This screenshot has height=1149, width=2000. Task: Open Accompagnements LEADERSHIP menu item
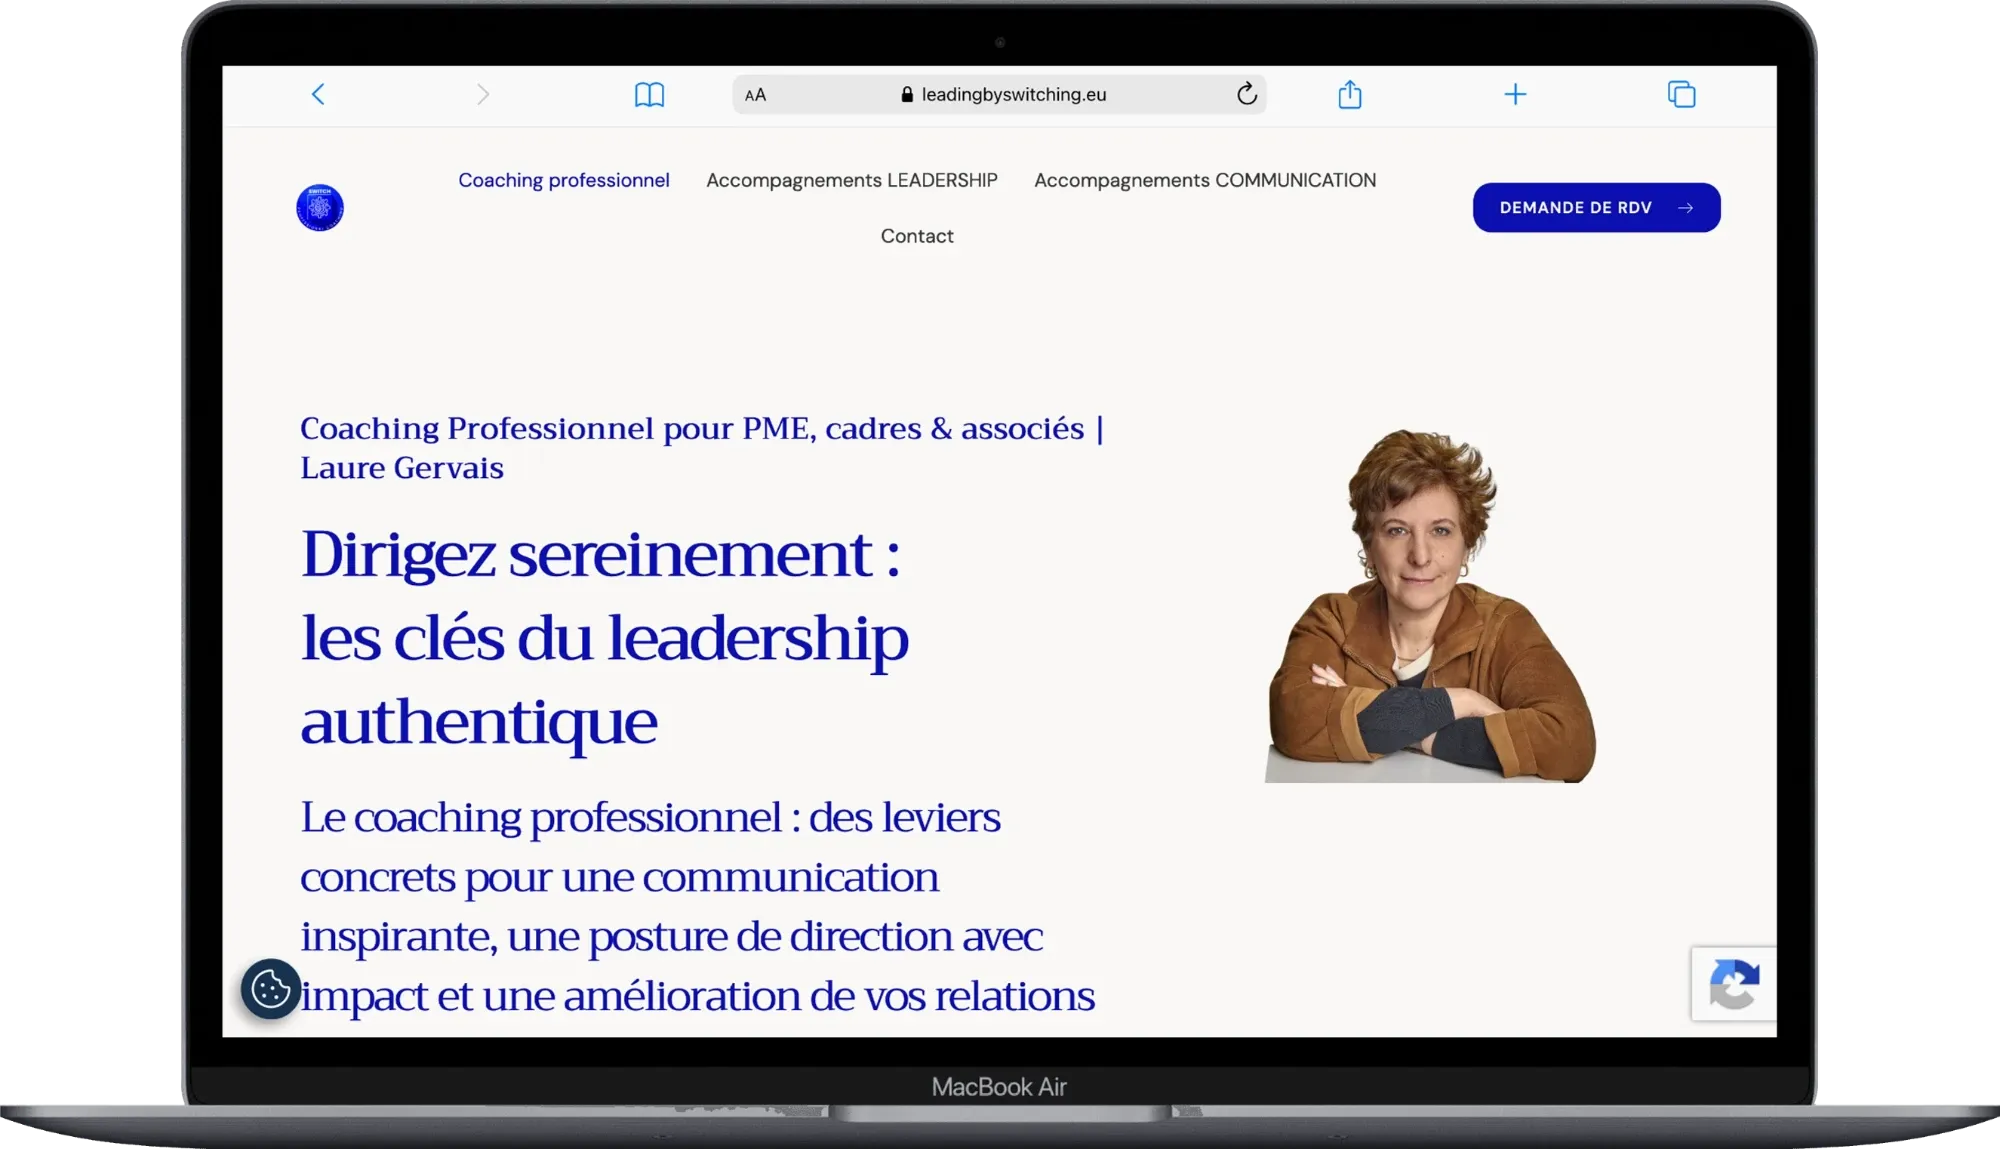[x=852, y=180]
